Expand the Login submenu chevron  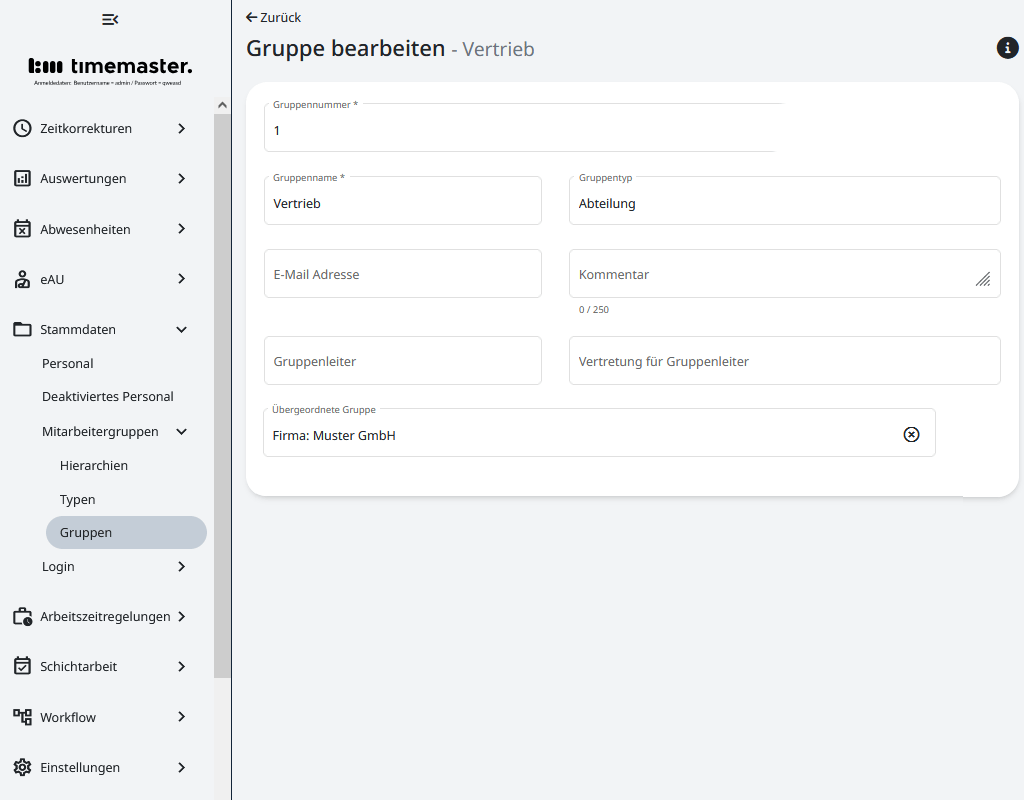click(x=181, y=566)
